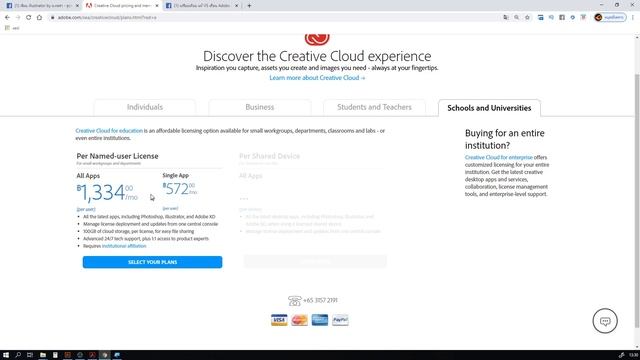Click the Per Shared Device heading
Viewport: 640px width, 360px height.
[x=269, y=156]
